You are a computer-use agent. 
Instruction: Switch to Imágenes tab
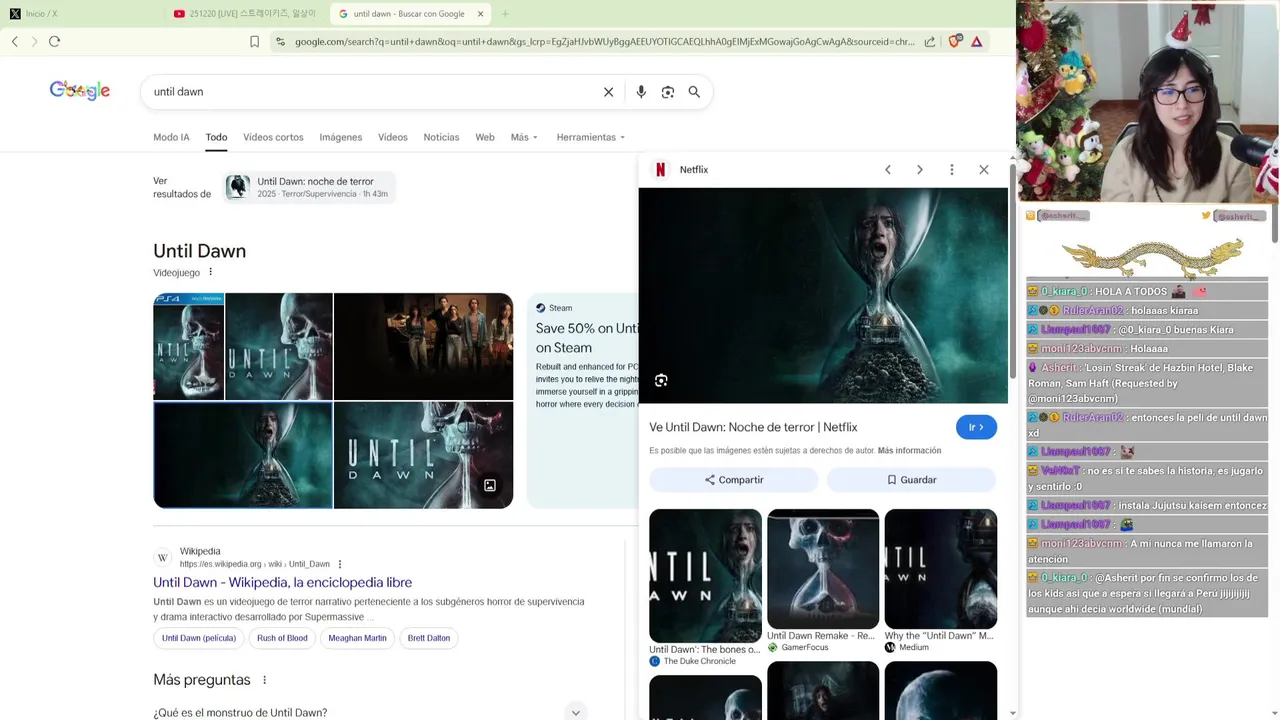pyautogui.click(x=341, y=137)
